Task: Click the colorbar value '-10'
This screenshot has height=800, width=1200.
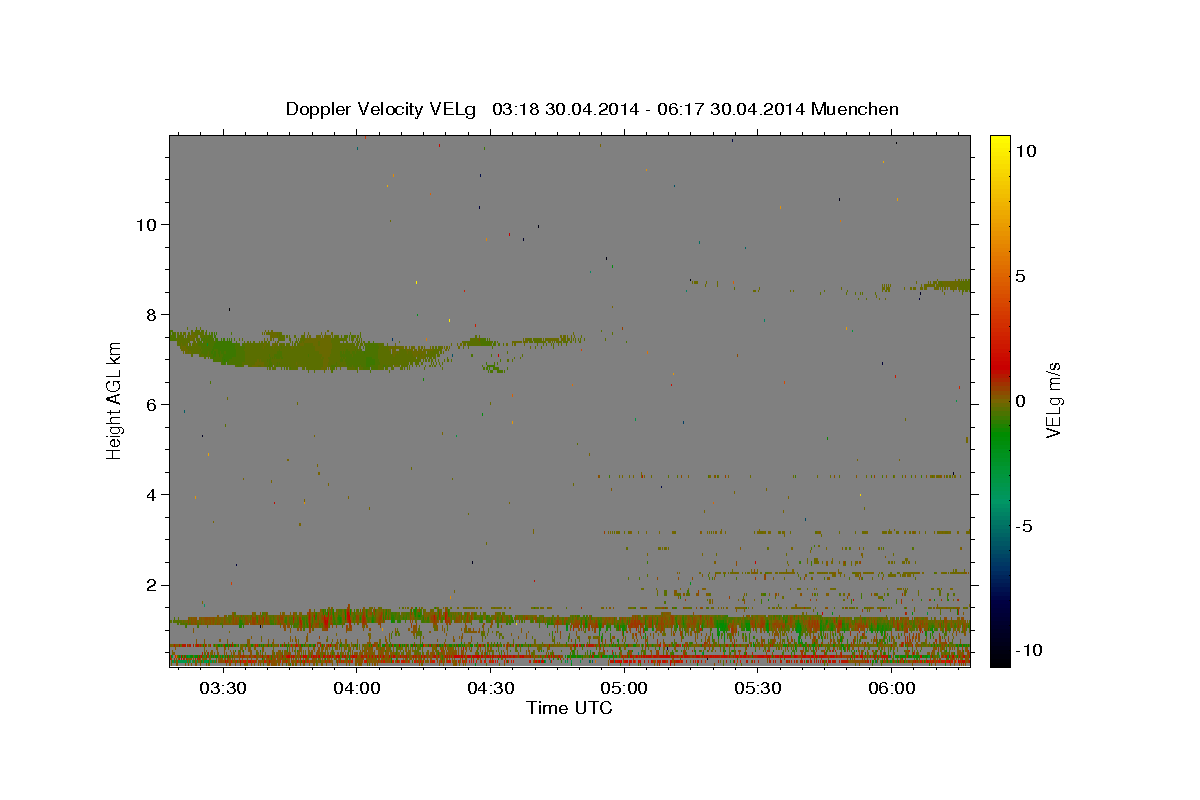Action: 1027,650
